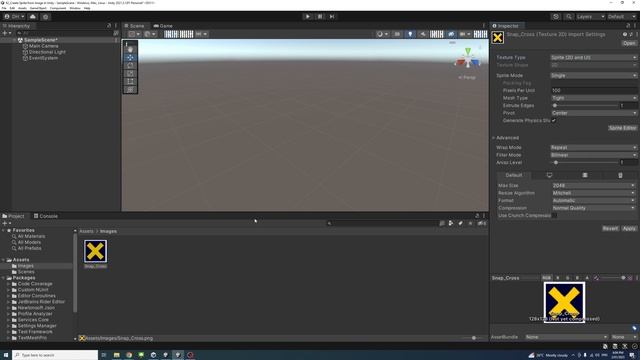This screenshot has width=640, height=360.
Task: Toggle scene lighting bulb icon
Action: point(410,34)
